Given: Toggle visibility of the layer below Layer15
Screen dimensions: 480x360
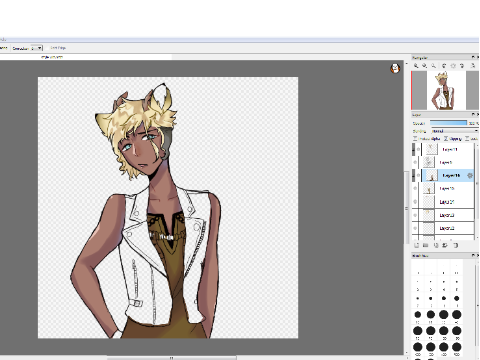Looking at the screenshot, I should pos(415,202).
